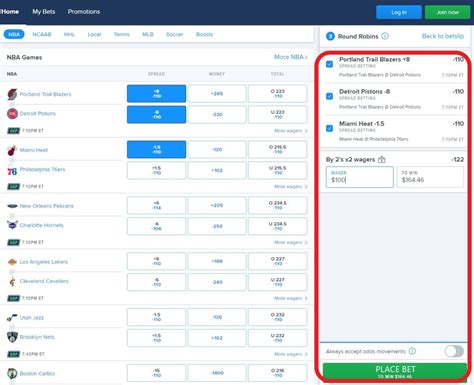Click the $100 Wager input field
This screenshot has height=385, width=474.
[360, 177]
